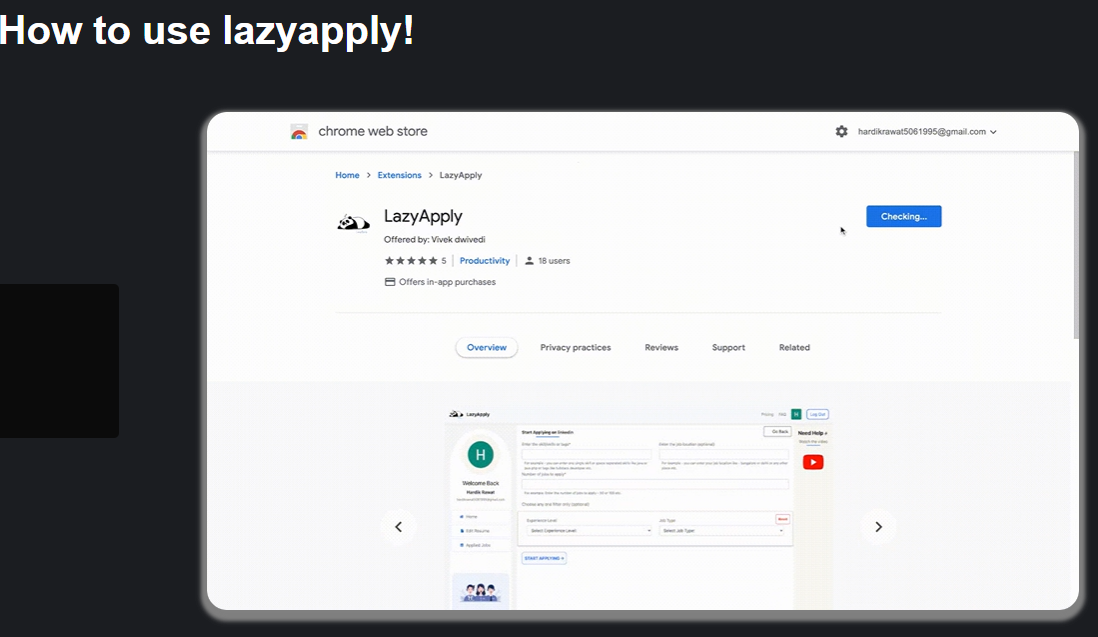Select the Support tab
The width and height of the screenshot is (1098, 637).
tap(728, 348)
